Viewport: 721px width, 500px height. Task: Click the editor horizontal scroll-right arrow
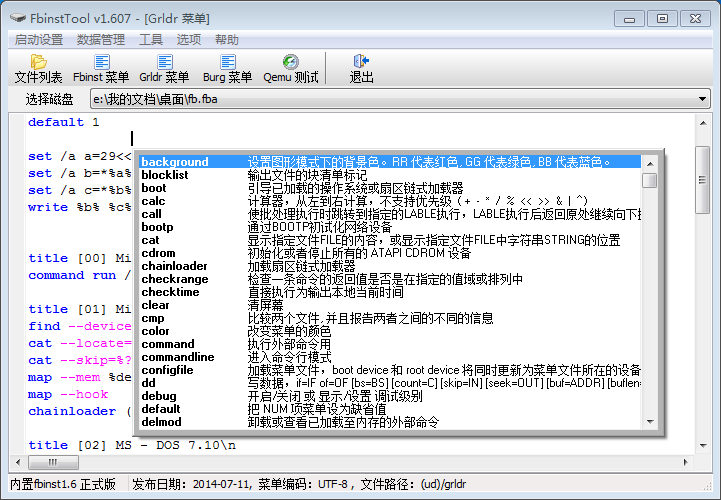tap(686, 462)
